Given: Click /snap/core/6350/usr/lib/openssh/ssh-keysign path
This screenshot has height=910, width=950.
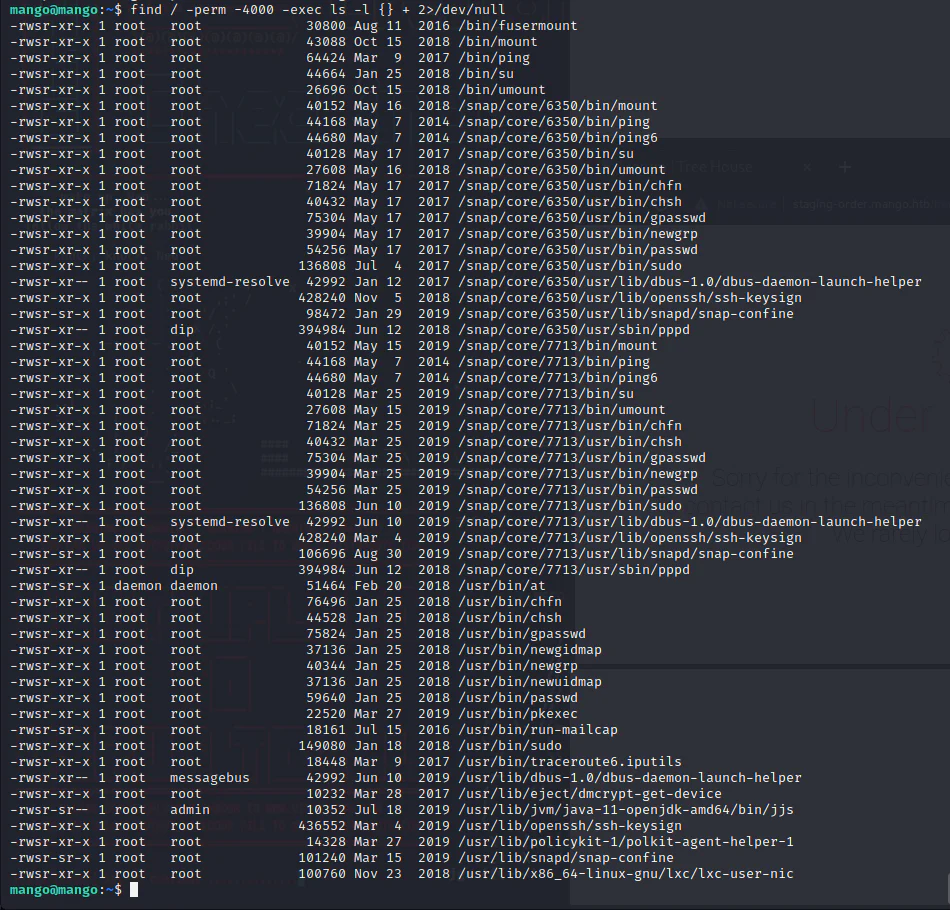Looking at the screenshot, I should (630, 298).
